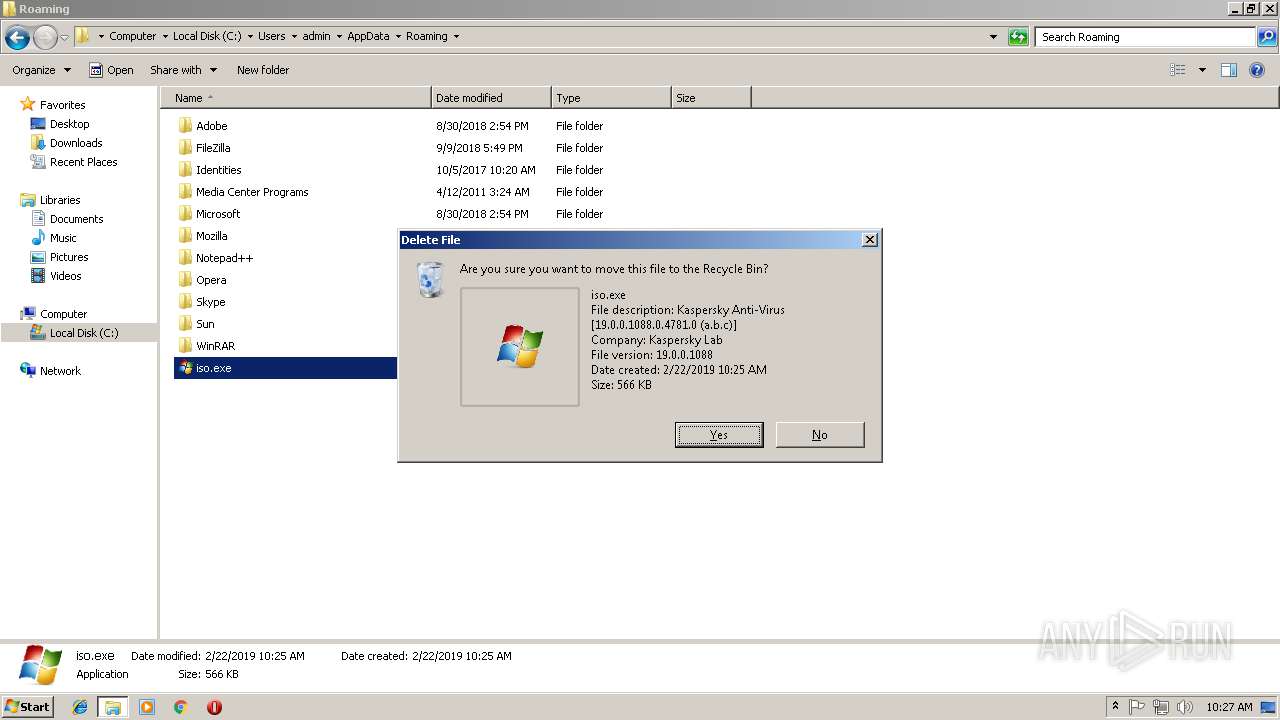Sort by the Size column header
Screen dimensions: 1280x720
(x=711, y=98)
